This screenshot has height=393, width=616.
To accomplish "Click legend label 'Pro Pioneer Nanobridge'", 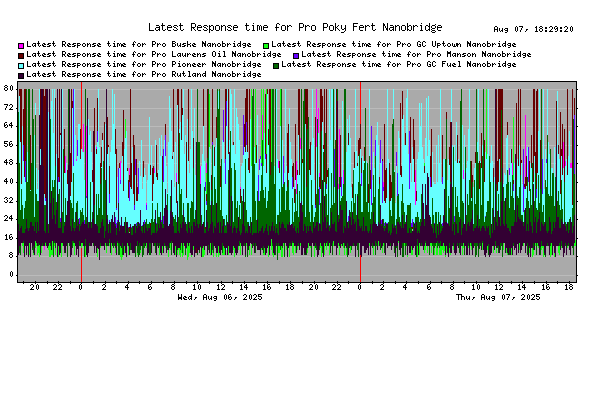I will (206, 64).
